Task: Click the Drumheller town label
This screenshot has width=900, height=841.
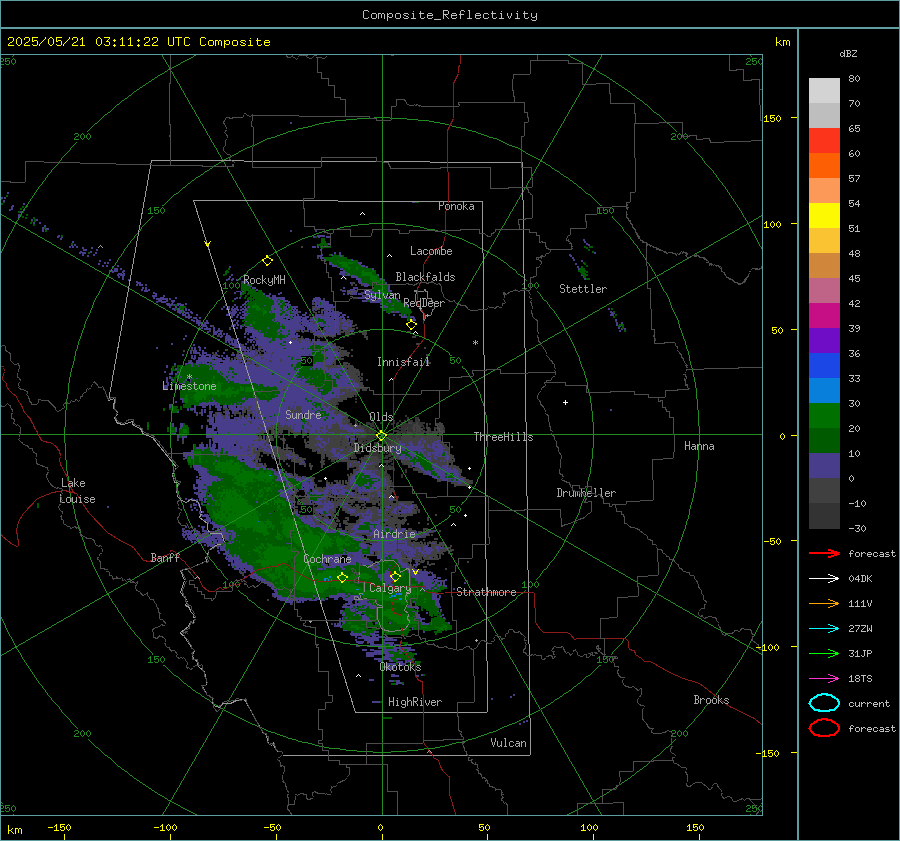Action: click(586, 493)
